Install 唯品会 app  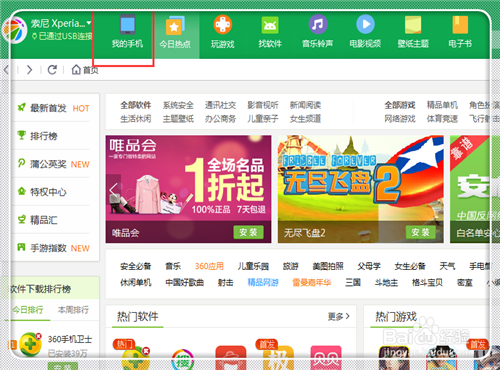(248, 232)
